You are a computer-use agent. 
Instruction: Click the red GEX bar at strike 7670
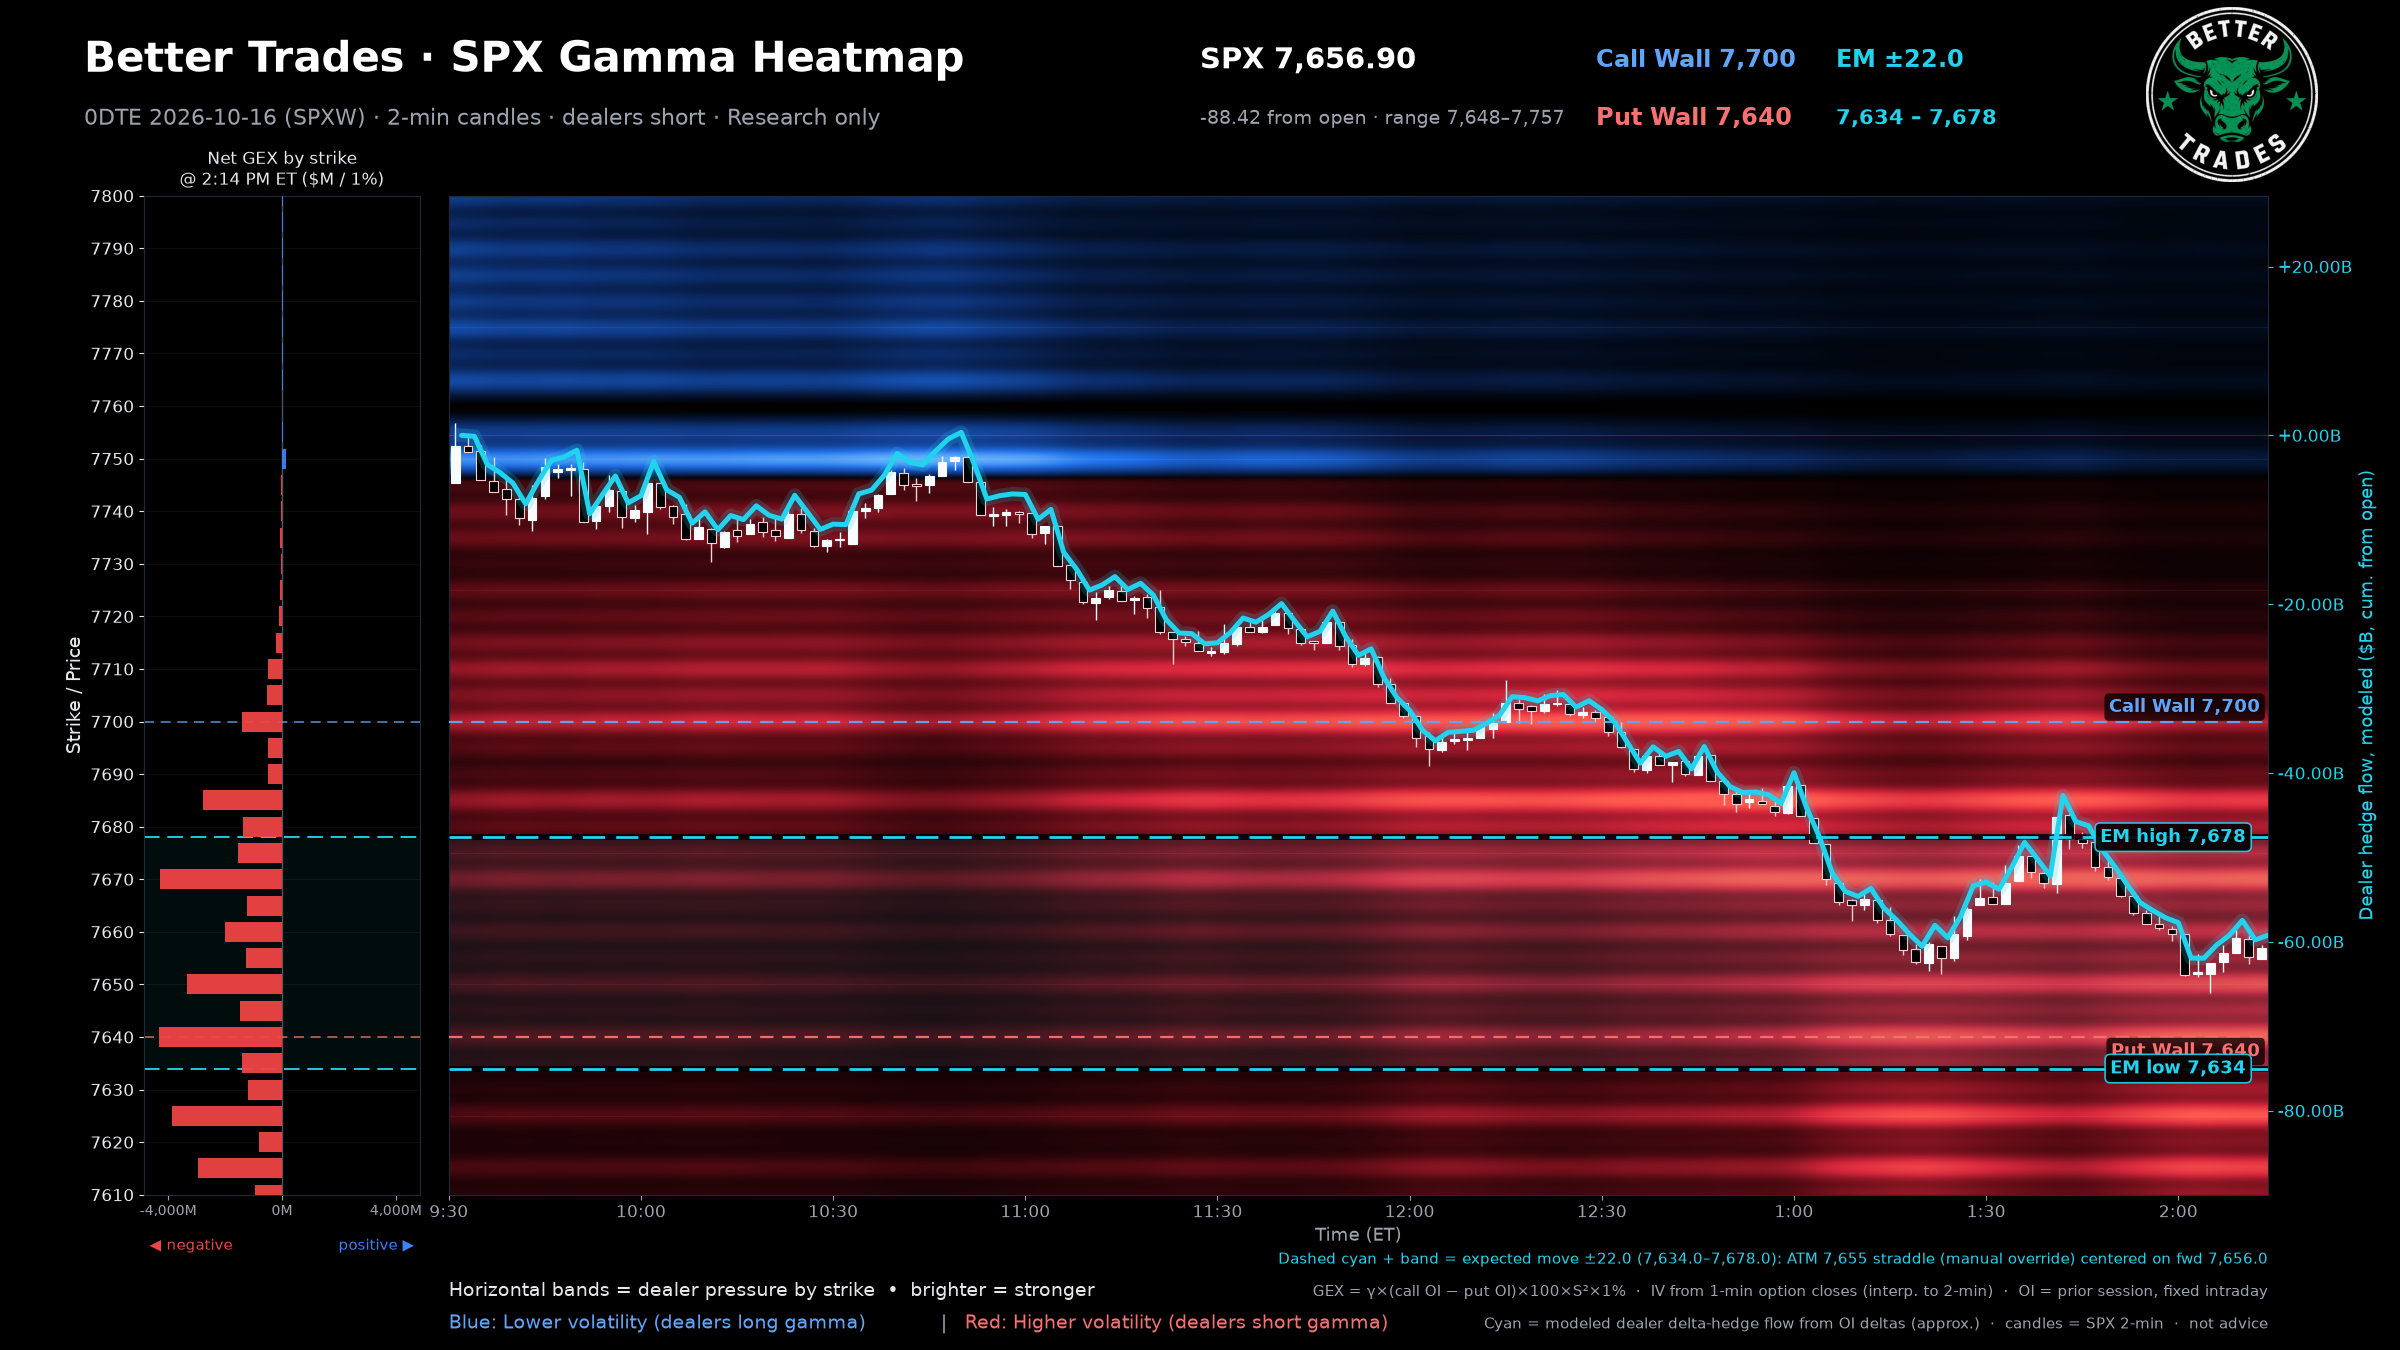coord(221,880)
